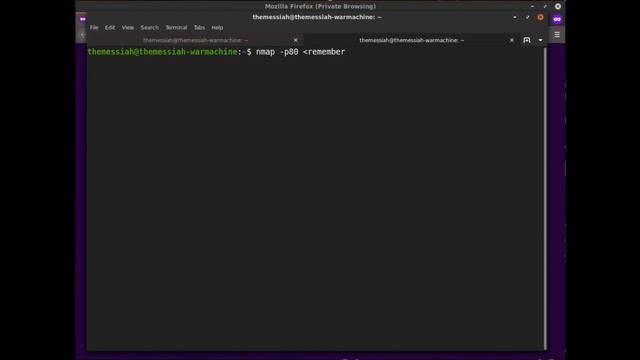
Task: Close the Firefox Private Browsing window
Action: coord(558,7)
